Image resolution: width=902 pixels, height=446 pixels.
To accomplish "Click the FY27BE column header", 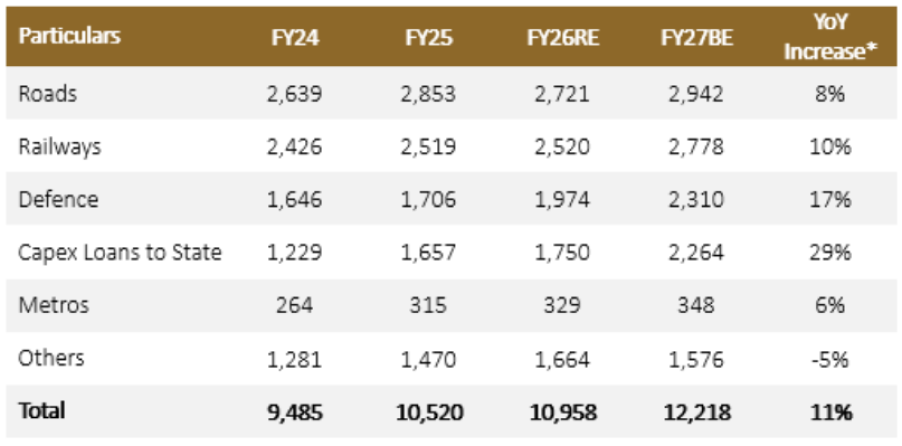I will pos(697,37).
